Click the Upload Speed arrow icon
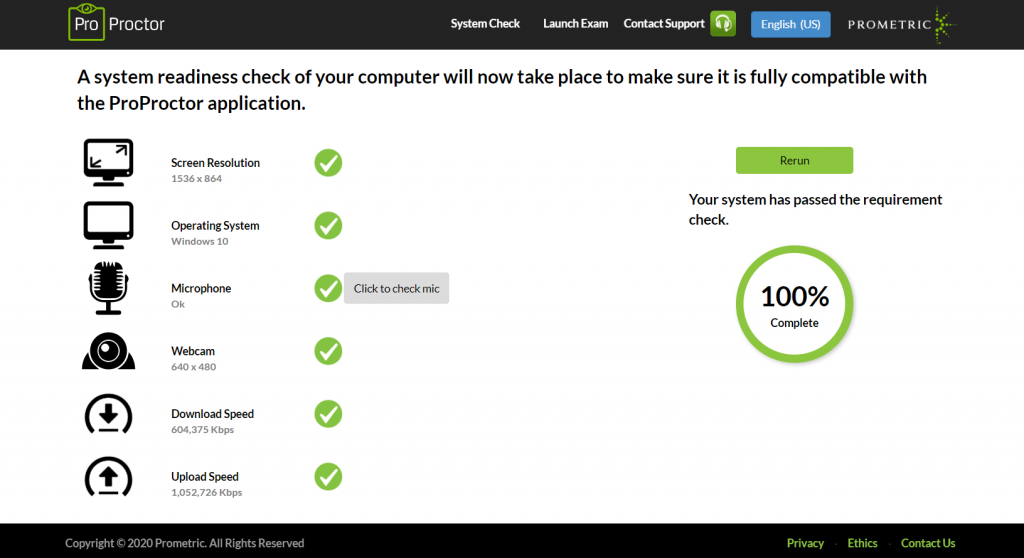Image resolution: width=1024 pixels, height=558 pixels. tap(108, 476)
